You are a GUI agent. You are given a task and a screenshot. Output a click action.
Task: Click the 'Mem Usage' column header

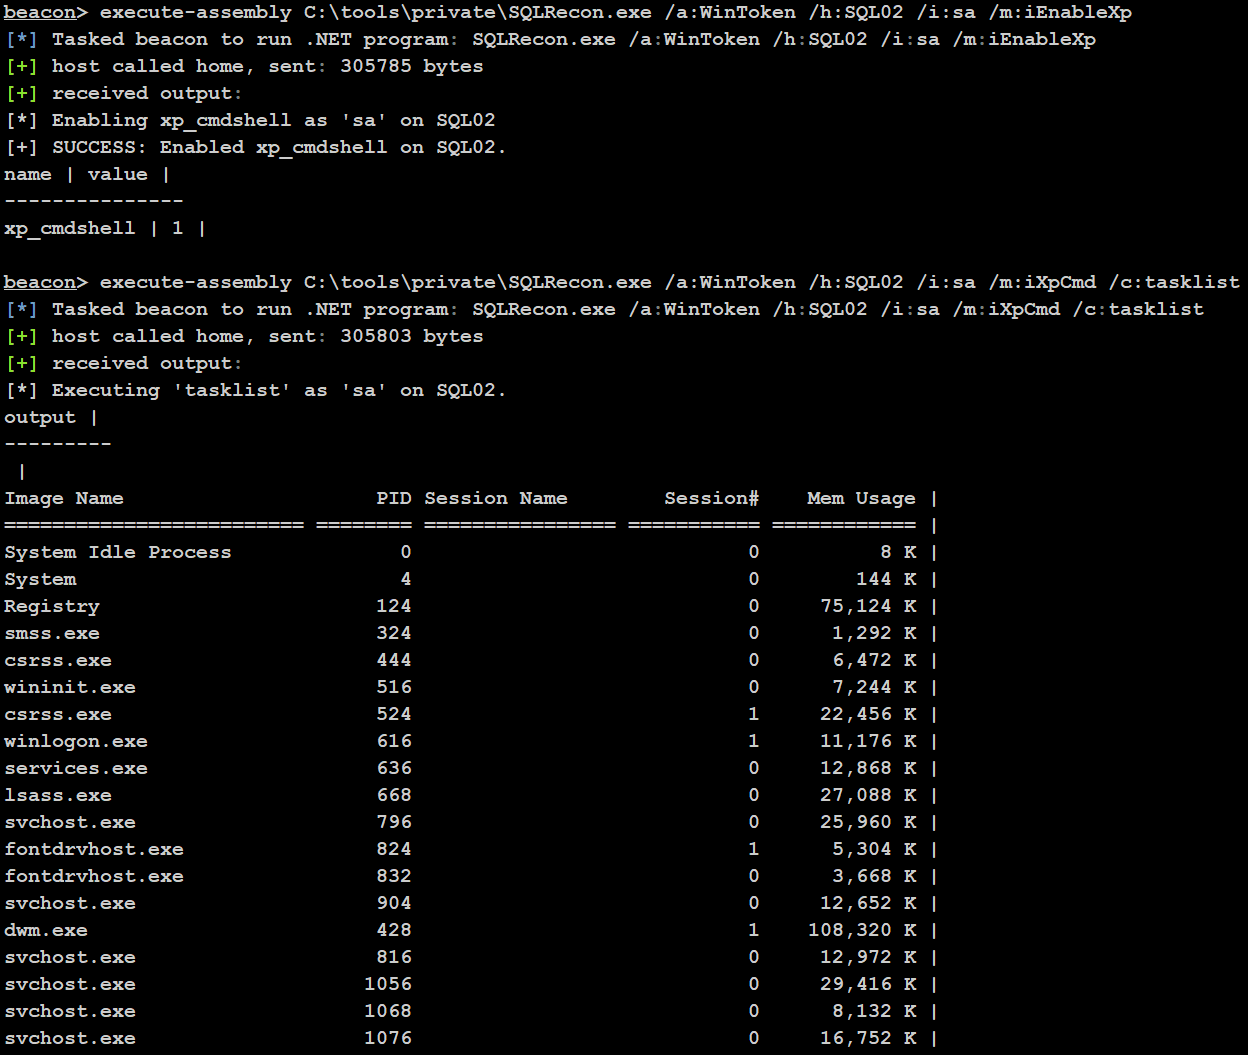coord(862,498)
